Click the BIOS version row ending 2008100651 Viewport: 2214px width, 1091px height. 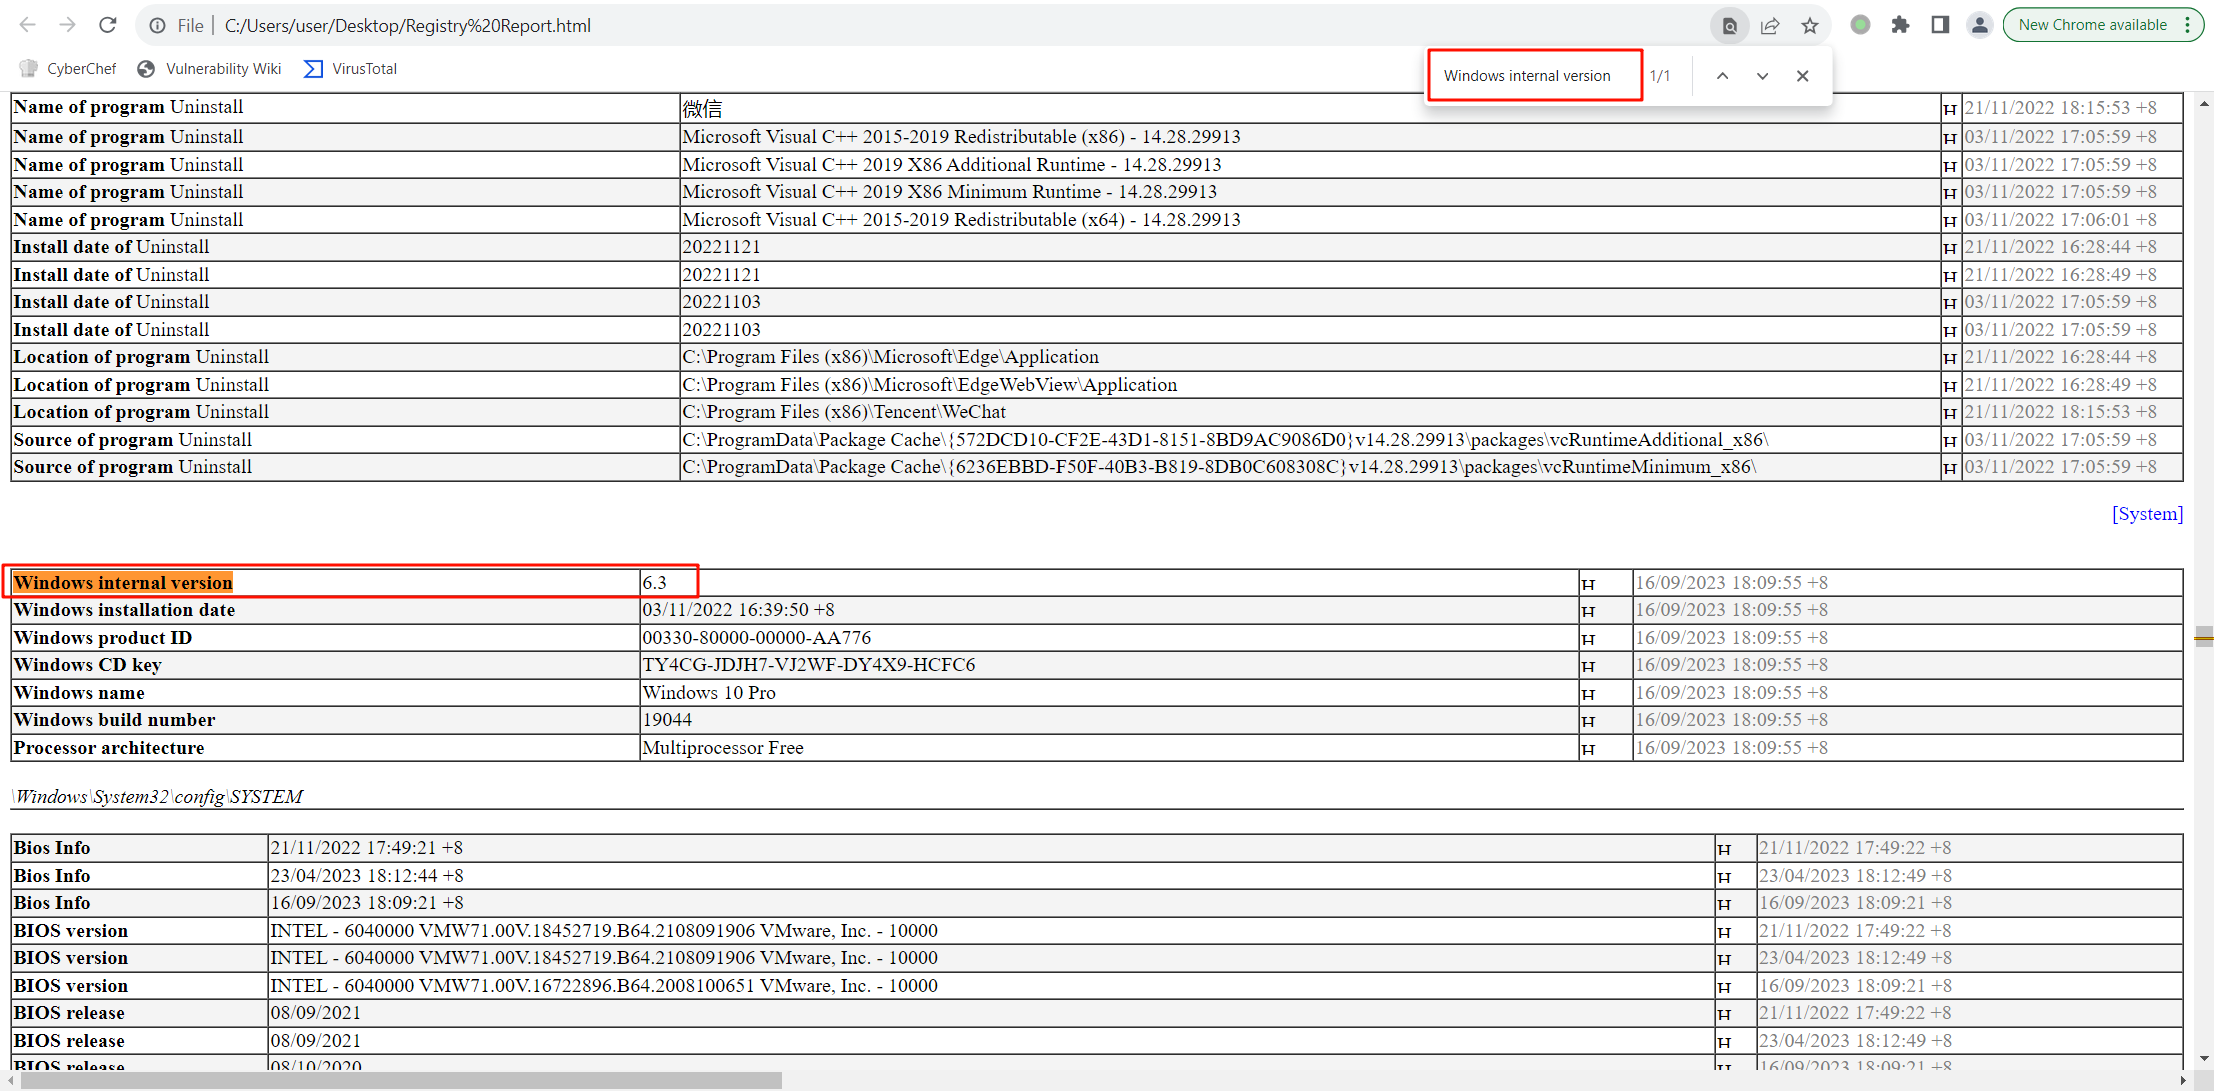click(604, 986)
